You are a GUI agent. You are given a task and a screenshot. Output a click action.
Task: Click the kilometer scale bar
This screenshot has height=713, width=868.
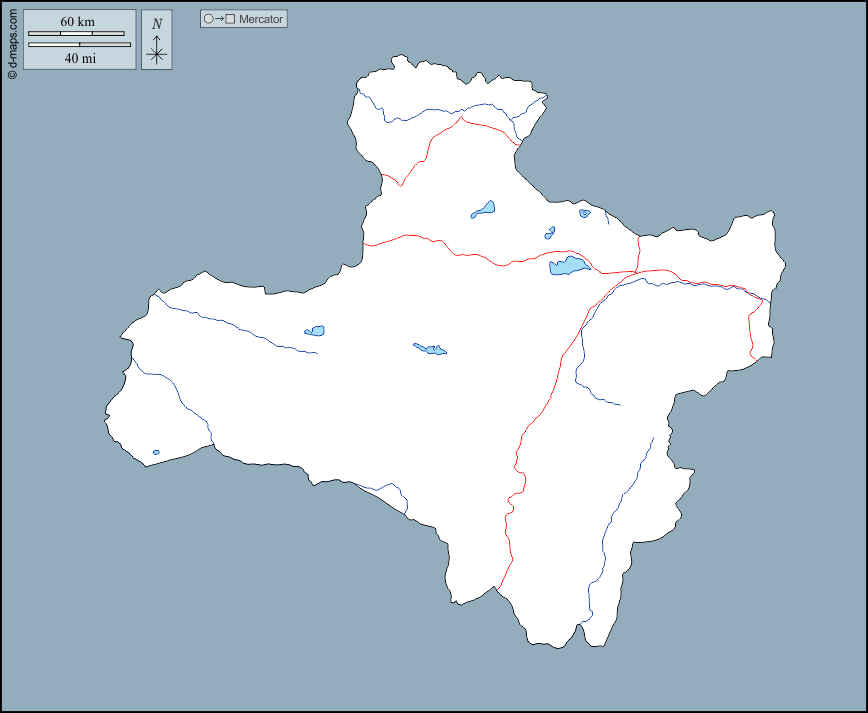pyautogui.click(x=76, y=33)
